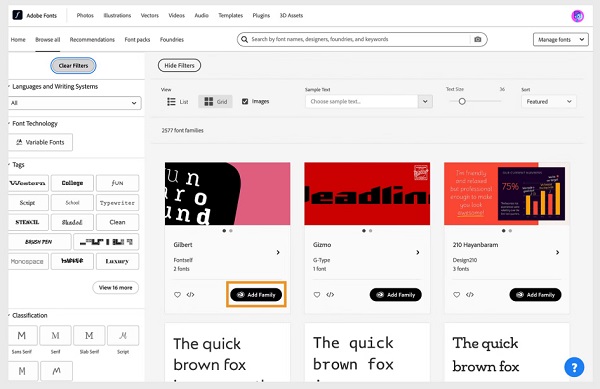Switch to List view
Viewport: 600px width, 389px height.
(178, 102)
